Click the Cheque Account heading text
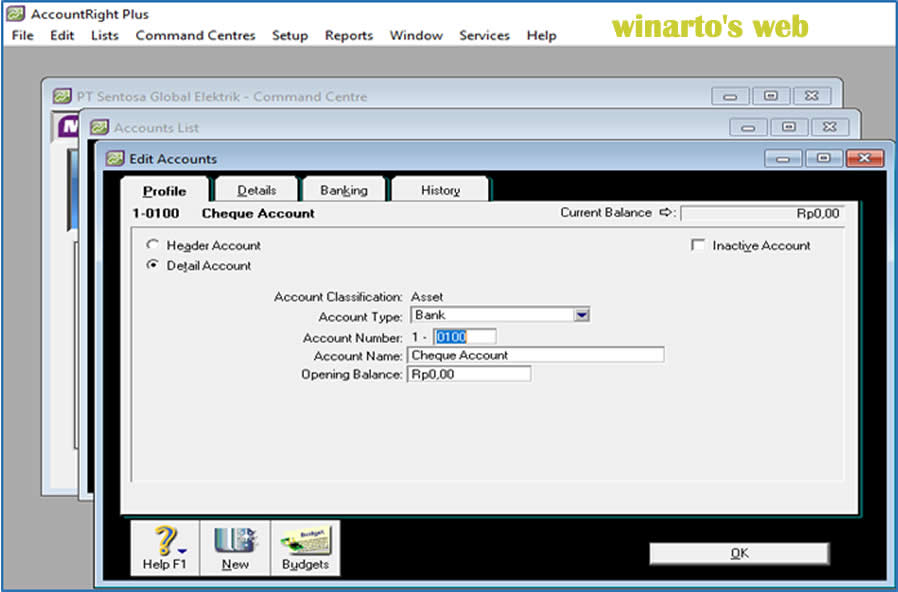Image resolution: width=898 pixels, height=592 pixels. tap(258, 213)
